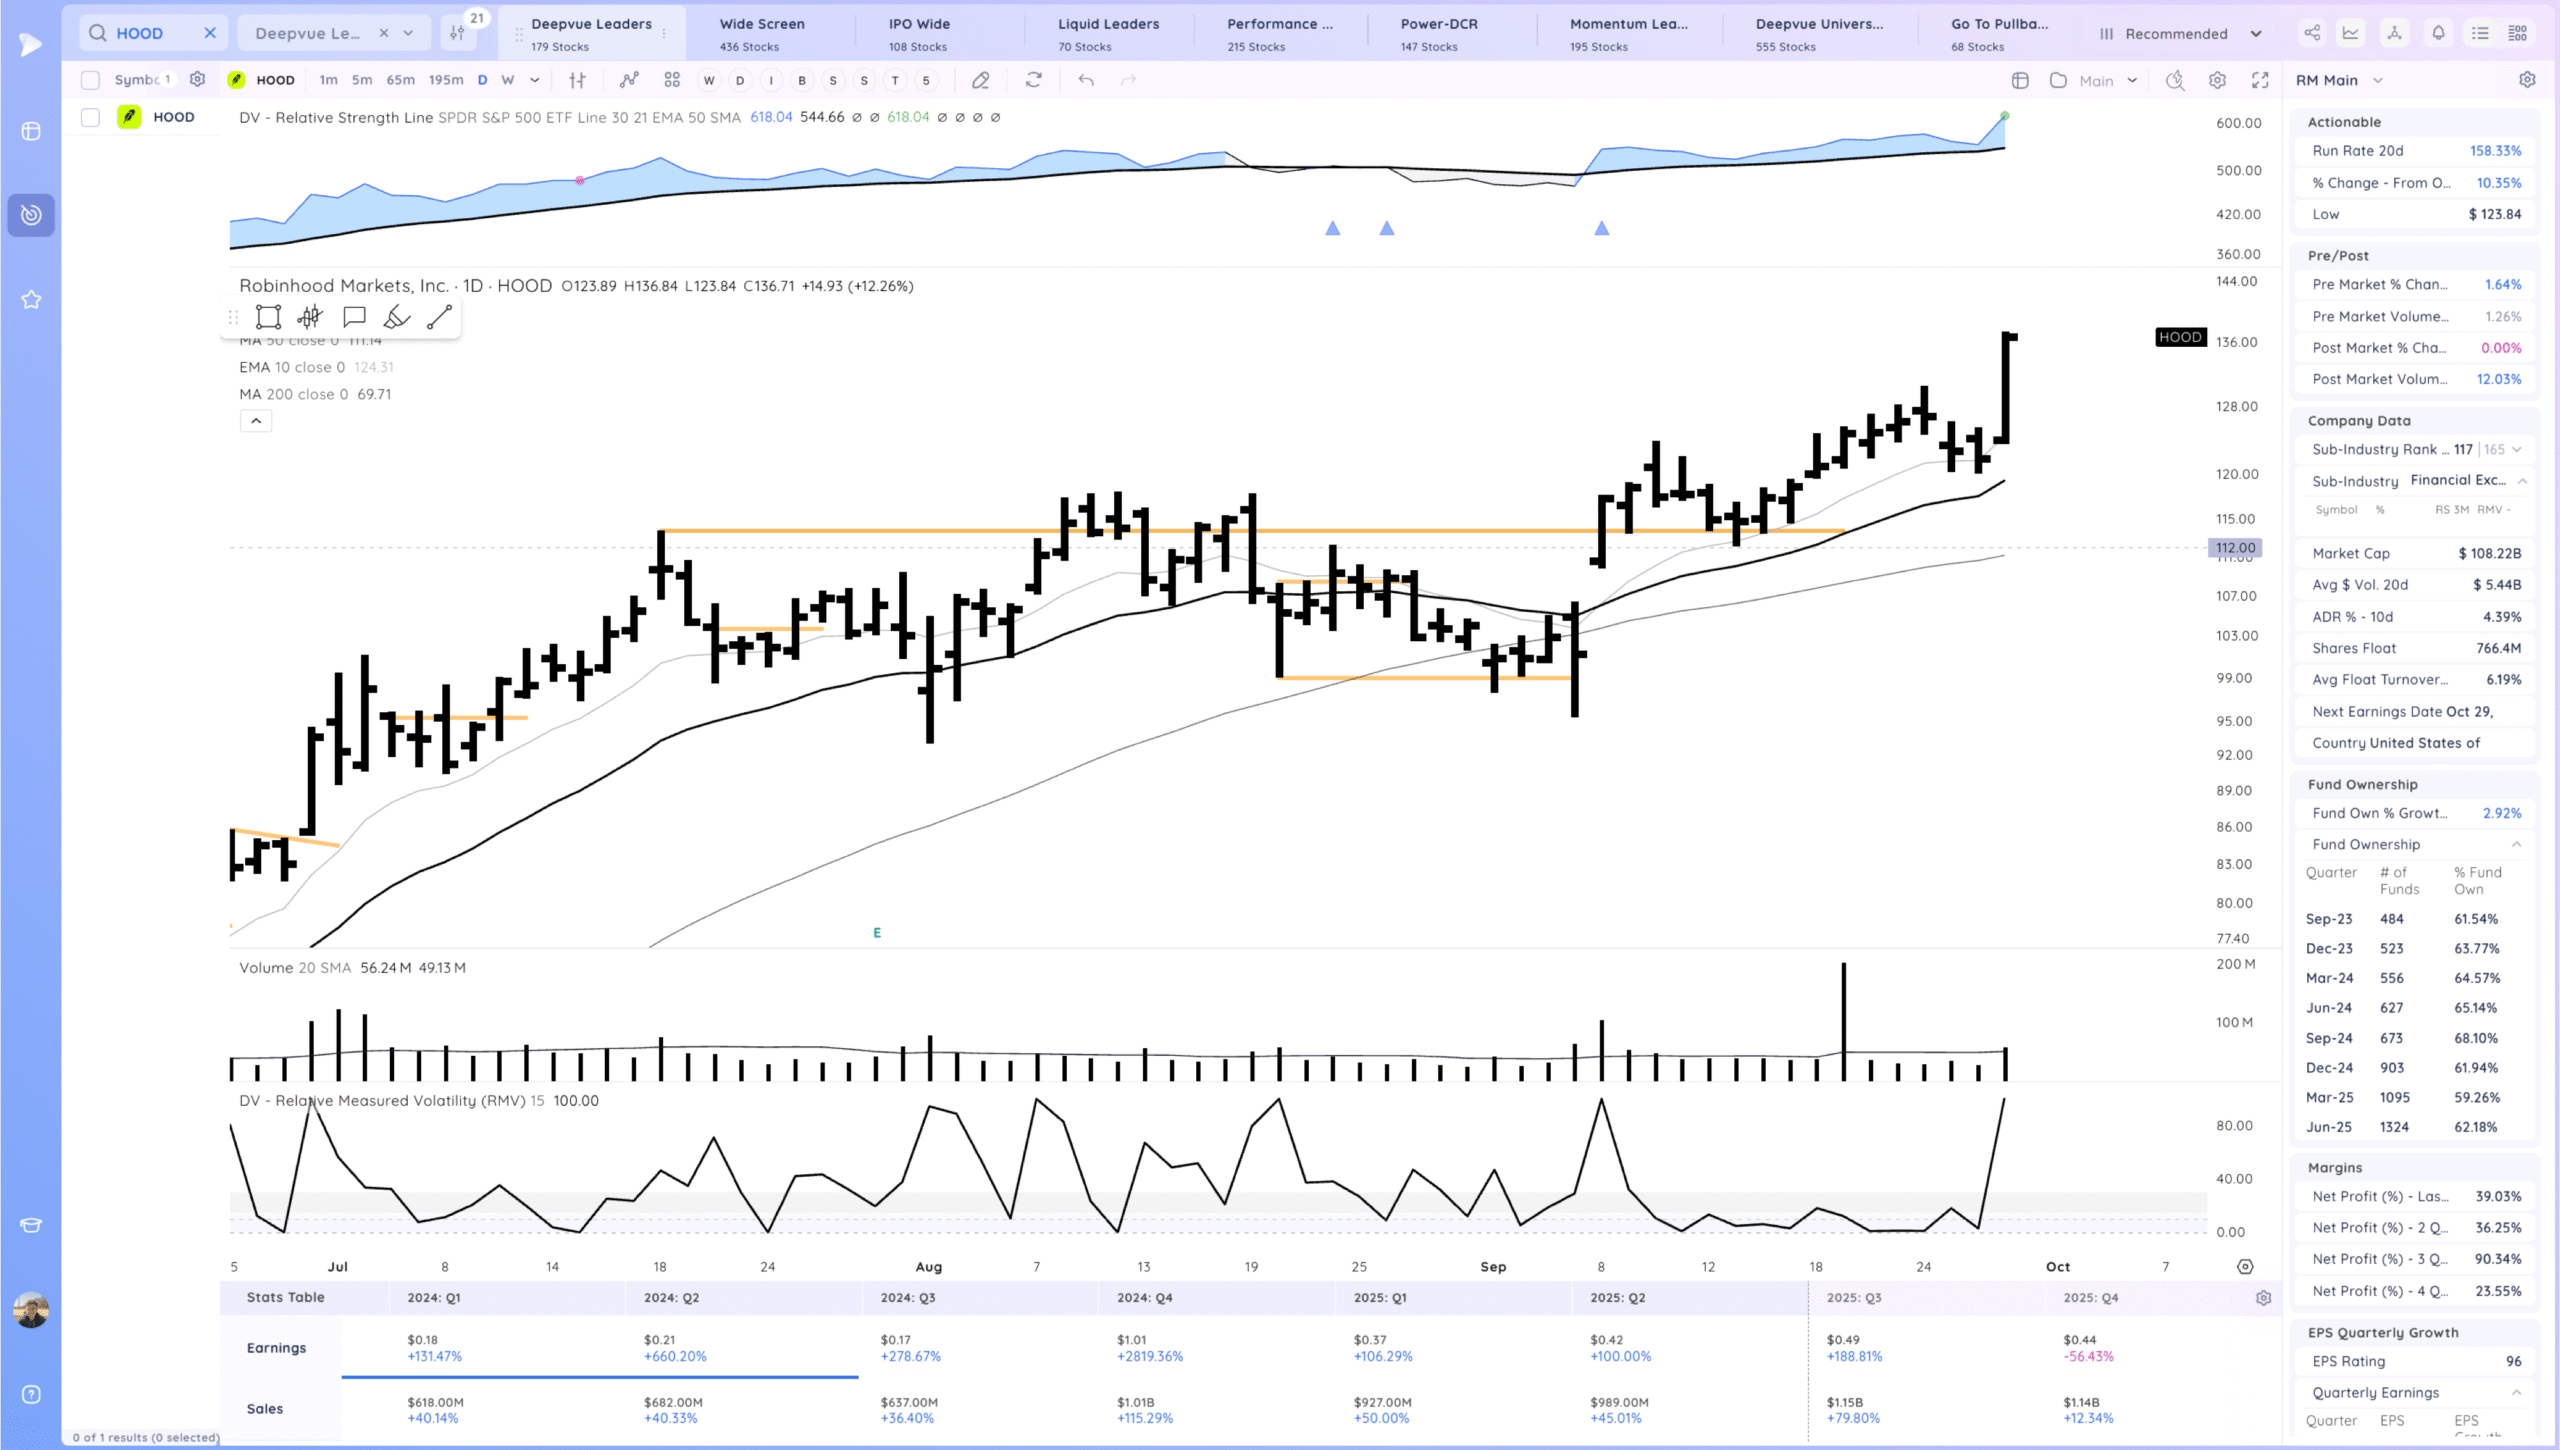Open the table layout icon beside Main
The image size is (2560, 1450).
[x=2020, y=80]
